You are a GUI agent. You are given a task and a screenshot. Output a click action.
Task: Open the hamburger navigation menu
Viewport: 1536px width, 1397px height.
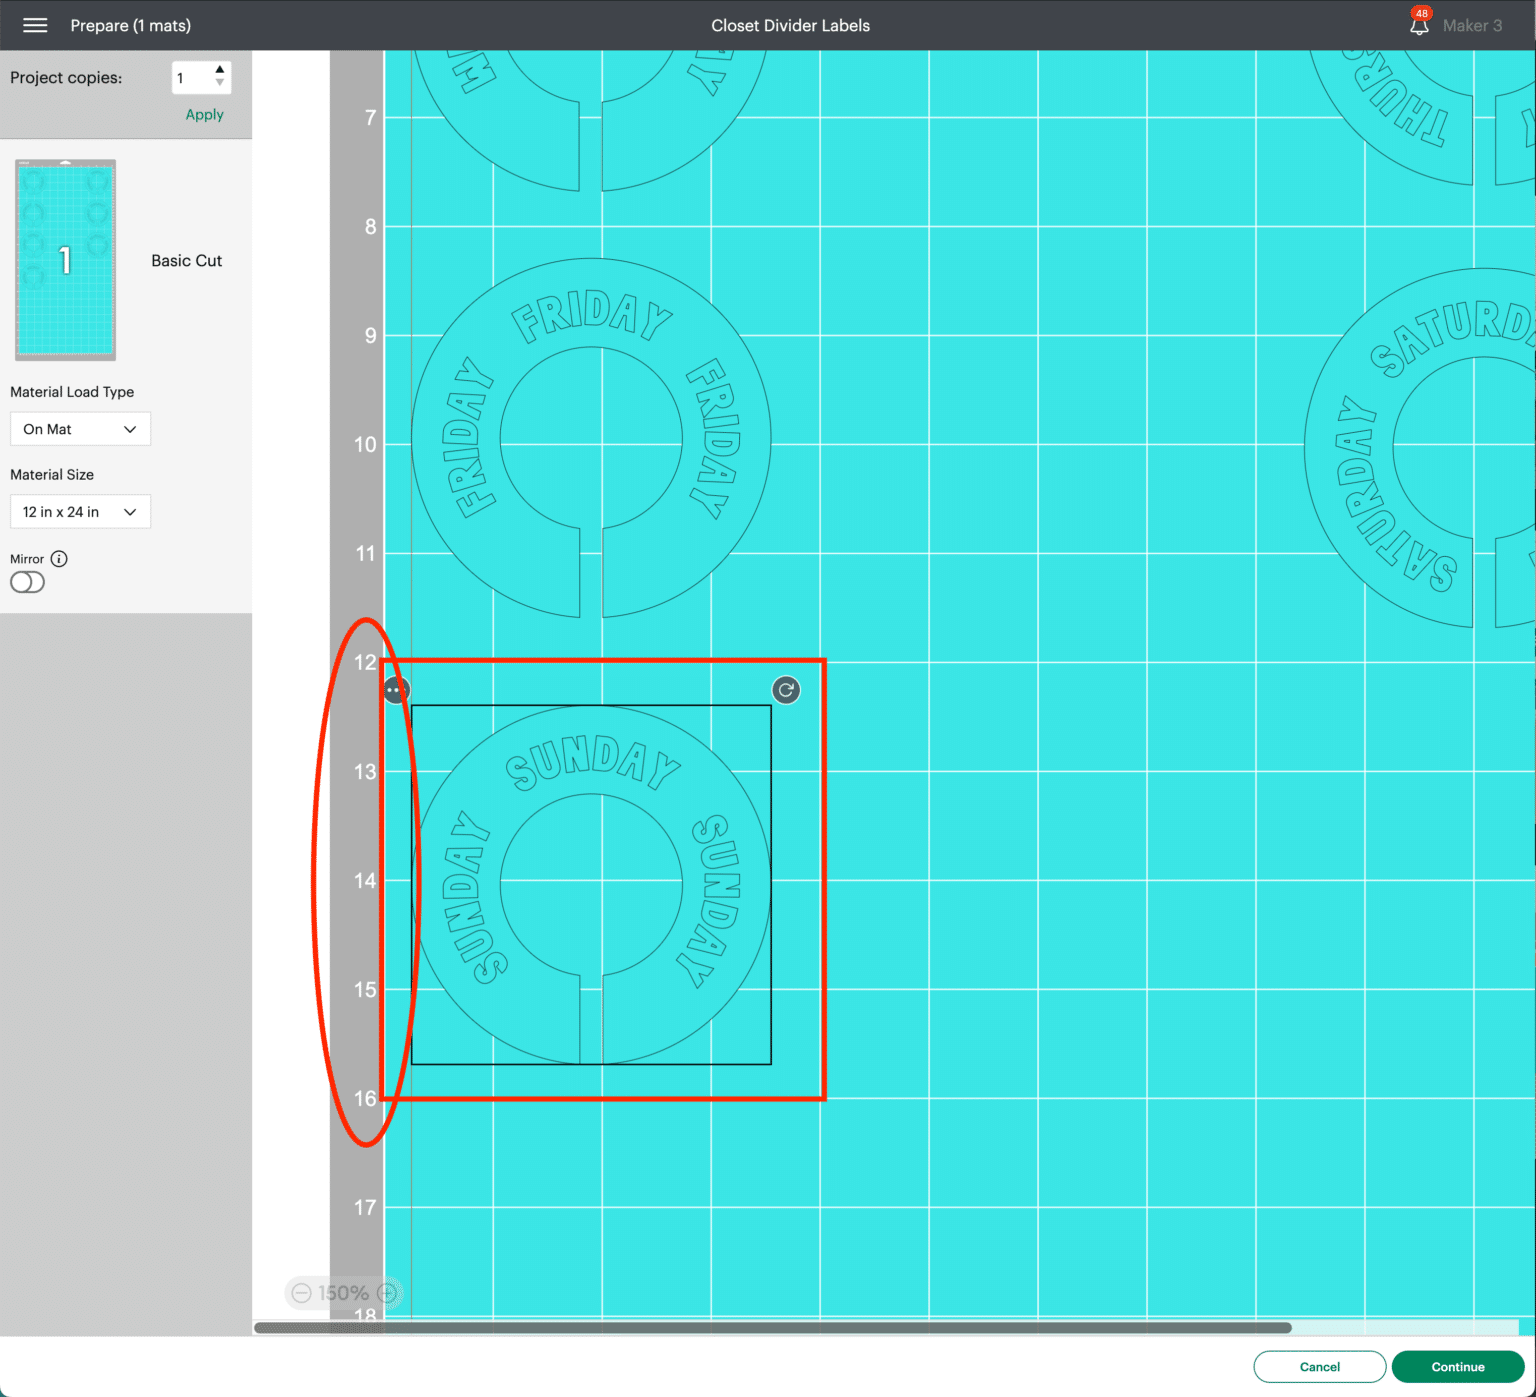(34, 25)
